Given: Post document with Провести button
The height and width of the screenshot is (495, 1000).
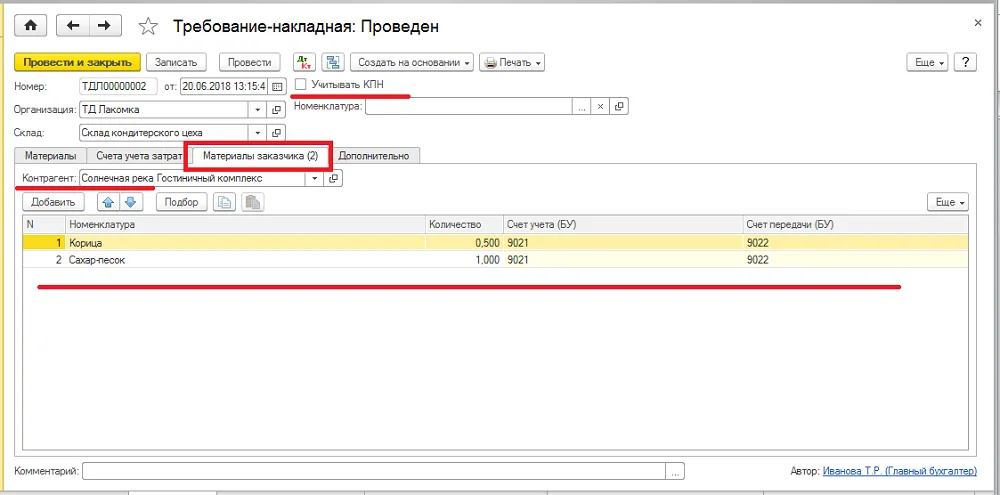Looking at the screenshot, I should point(249,63).
